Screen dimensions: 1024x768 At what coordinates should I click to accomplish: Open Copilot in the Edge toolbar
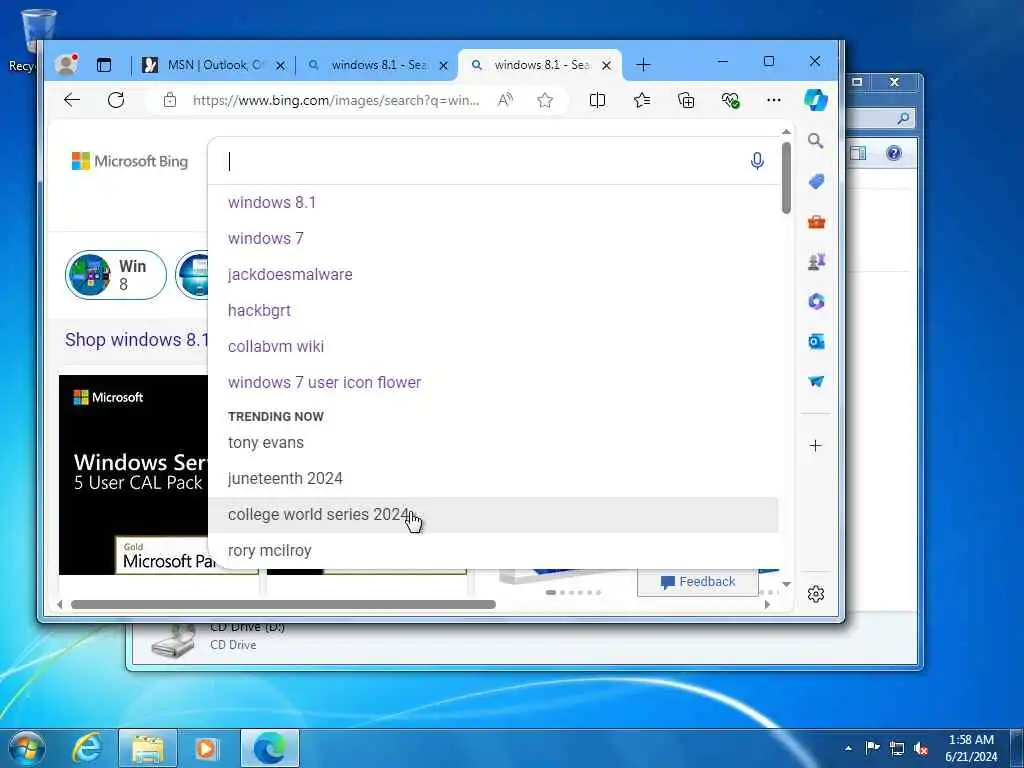click(816, 100)
